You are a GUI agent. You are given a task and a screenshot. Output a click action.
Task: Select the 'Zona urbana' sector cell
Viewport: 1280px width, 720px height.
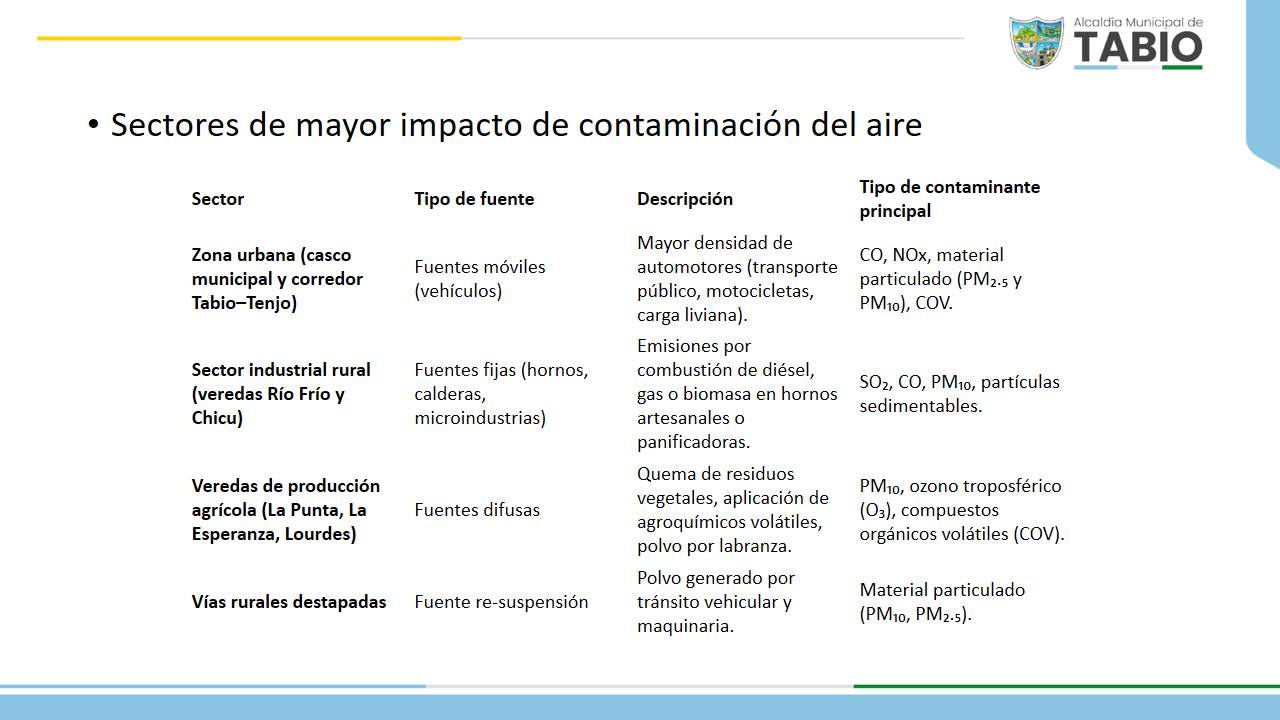pos(277,279)
